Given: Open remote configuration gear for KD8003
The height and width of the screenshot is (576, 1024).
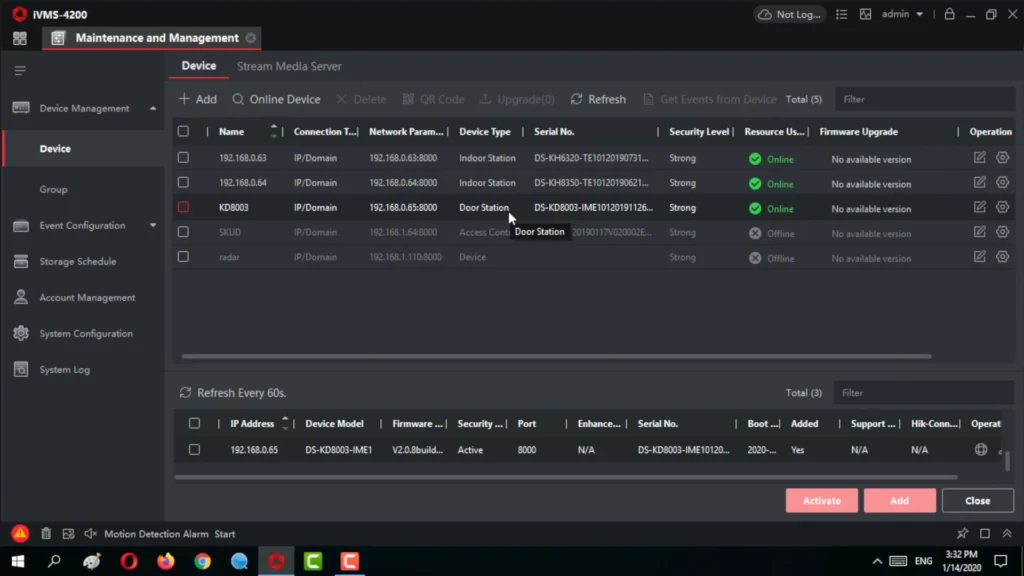Looking at the screenshot, I should pos(1002,207).
